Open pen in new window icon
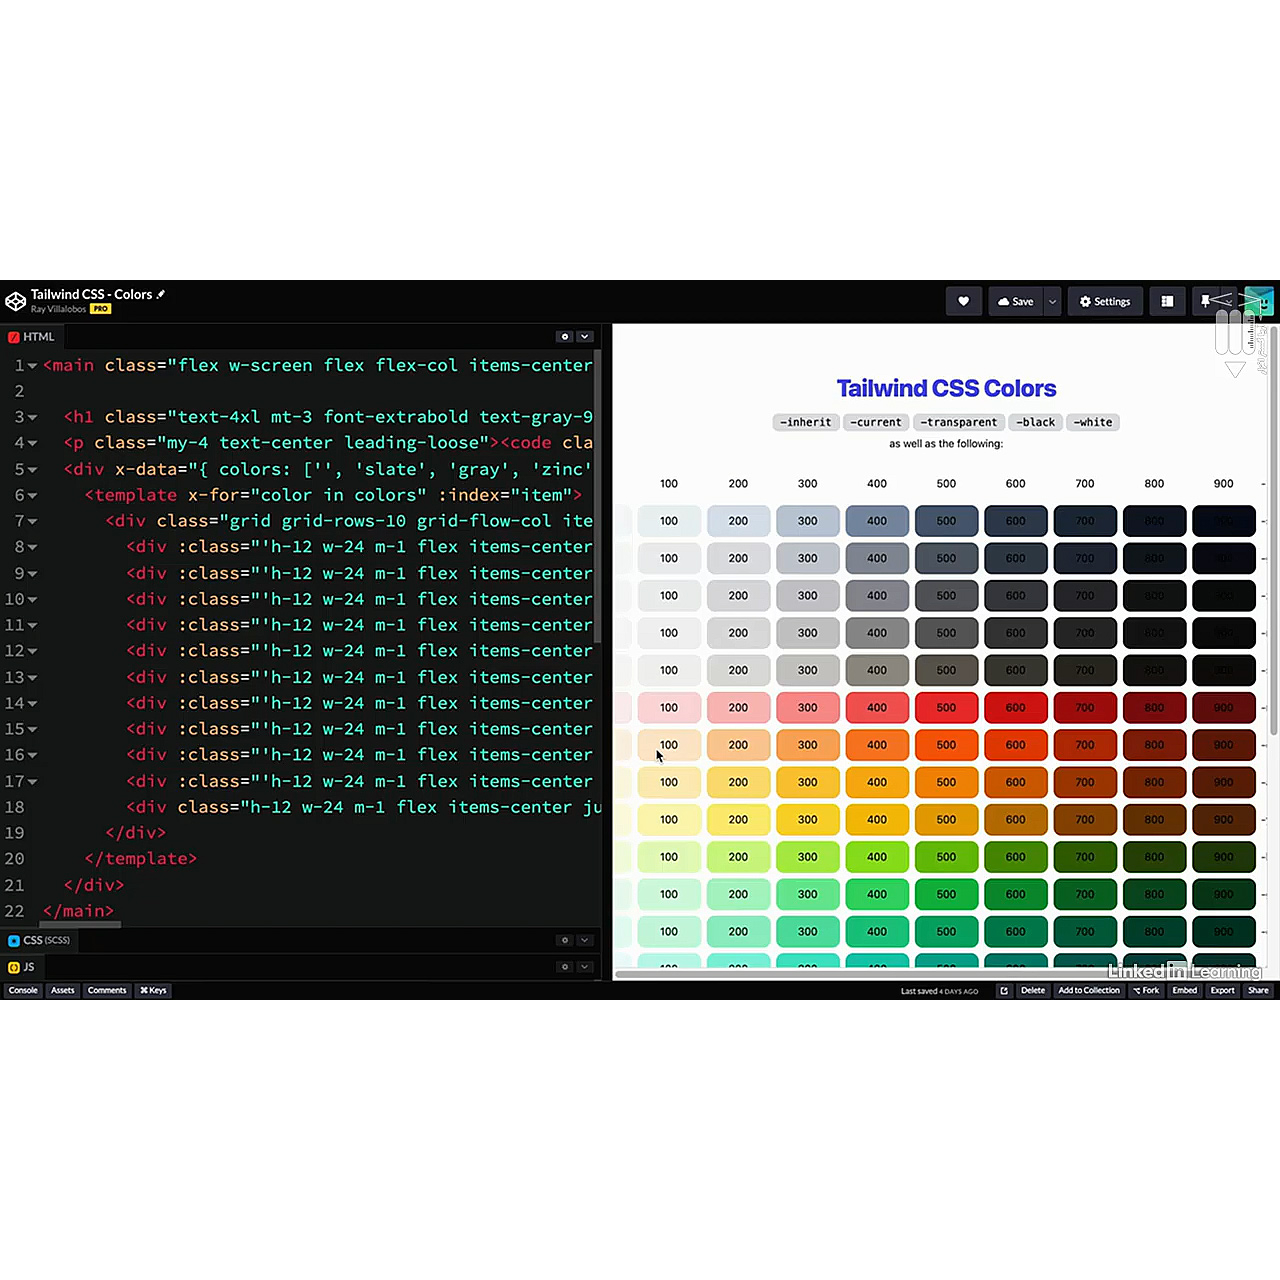 click(1004, 991)
